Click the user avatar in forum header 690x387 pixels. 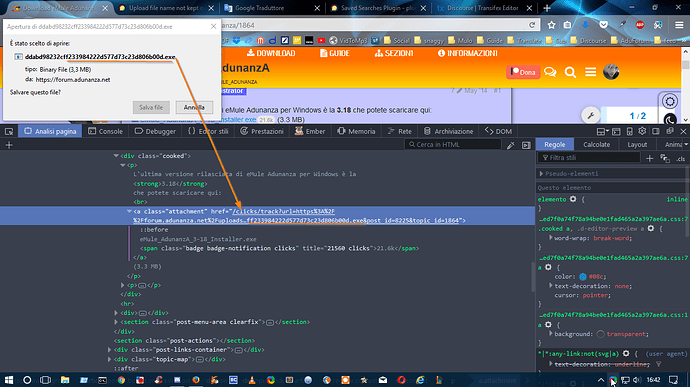tap(611, 72)
